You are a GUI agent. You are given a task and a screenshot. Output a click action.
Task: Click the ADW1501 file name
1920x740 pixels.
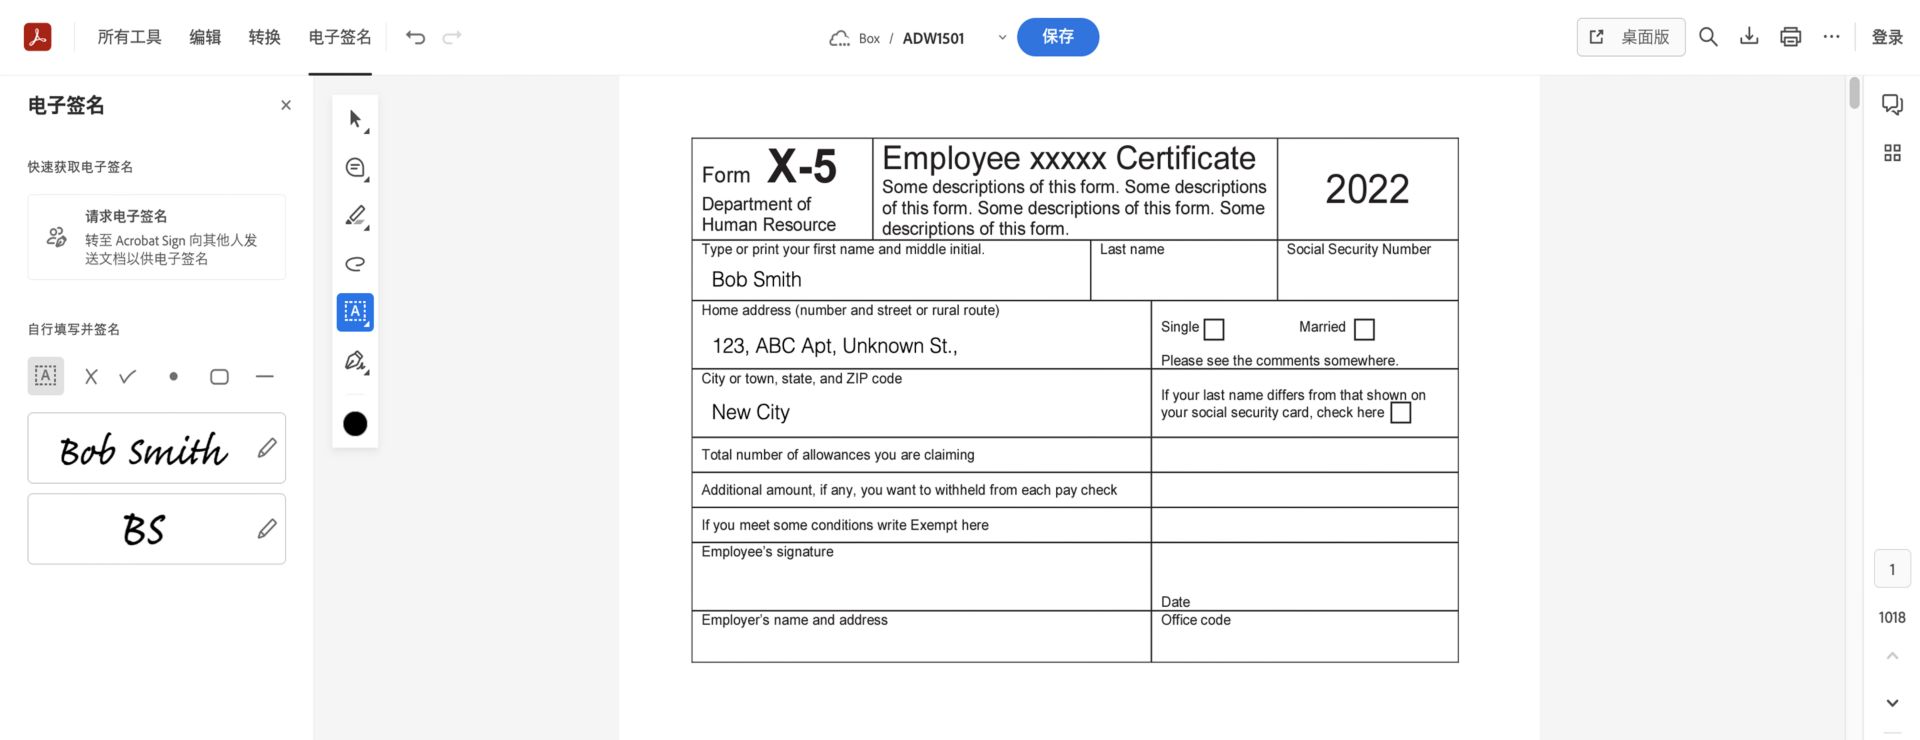pyautogui.click(x=933, y=38)
